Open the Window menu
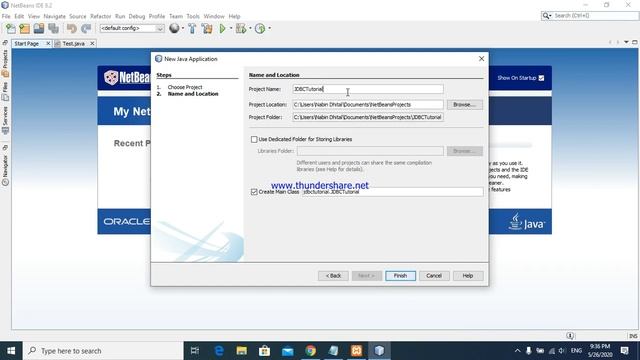This screenshot has height=360, width=640. [x=214, y=16]
